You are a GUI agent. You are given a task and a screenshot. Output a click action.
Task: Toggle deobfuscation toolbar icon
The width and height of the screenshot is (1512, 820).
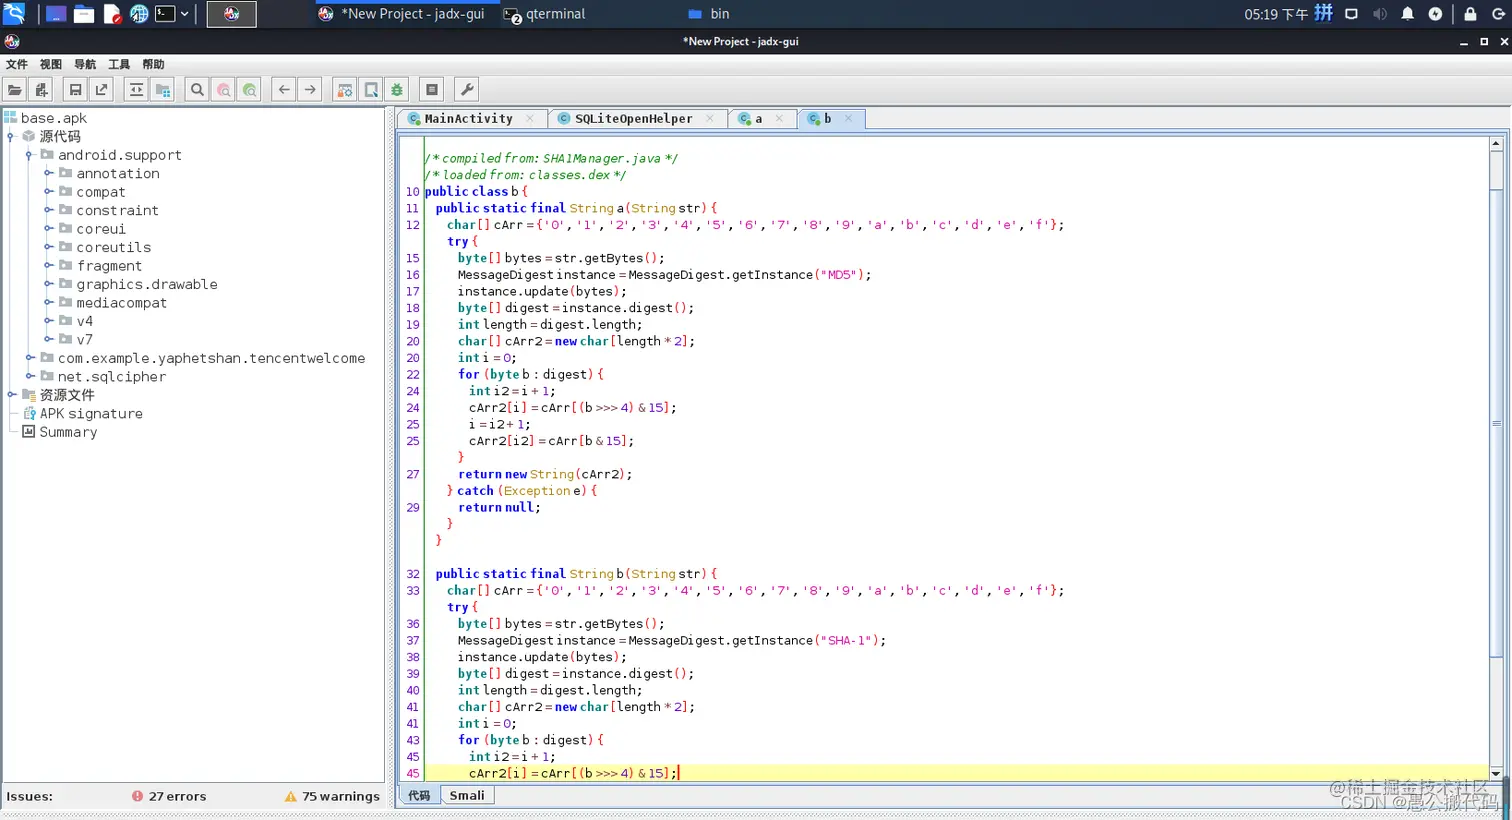pos(345,90)
